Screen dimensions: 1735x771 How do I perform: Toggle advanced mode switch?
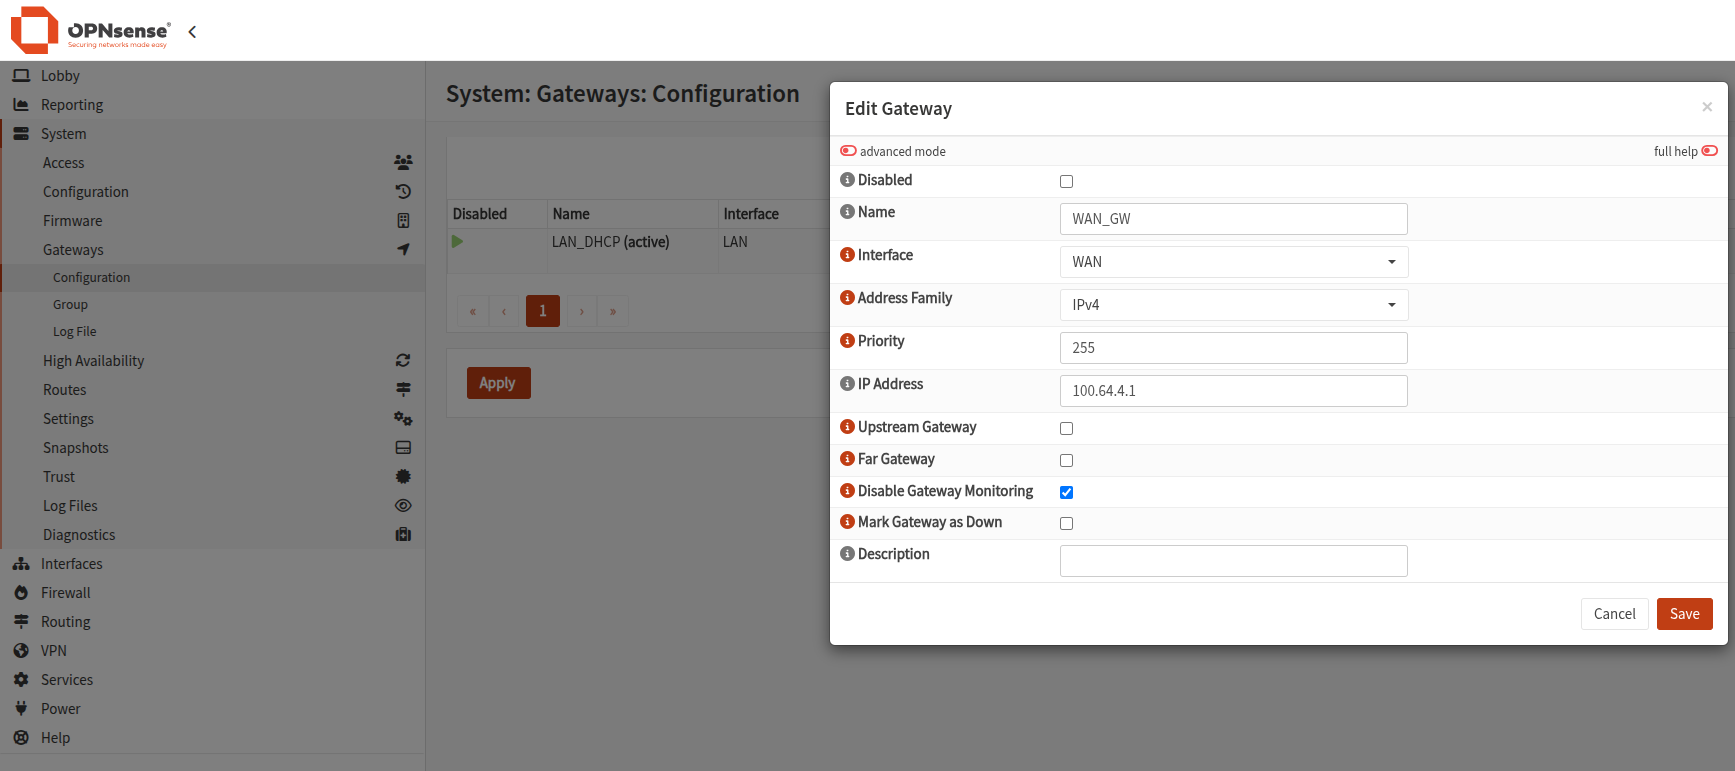(x=848, y=151)
